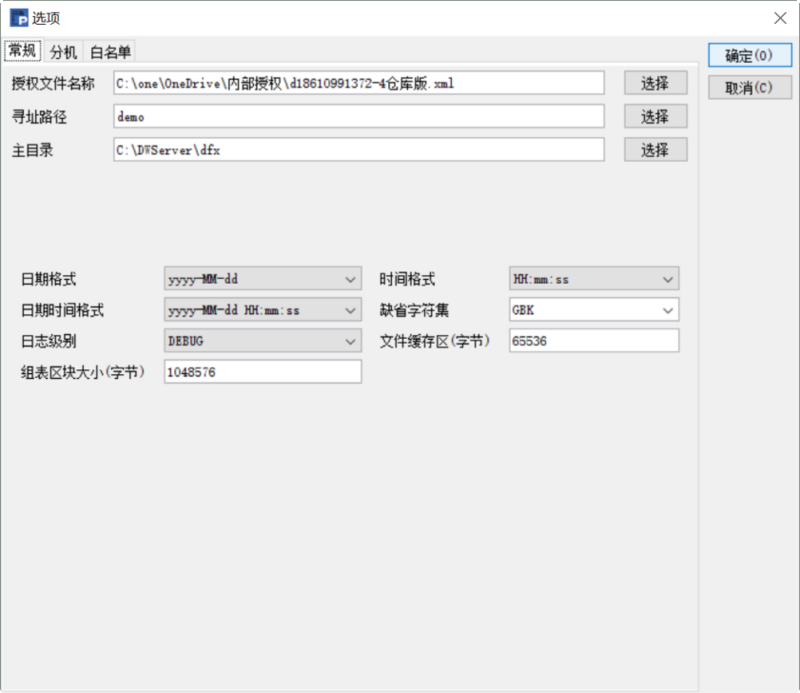The height and width of the screenshot is (693, 800).
Task: Open the 分机 tab
Action: (x=63, y=52)
